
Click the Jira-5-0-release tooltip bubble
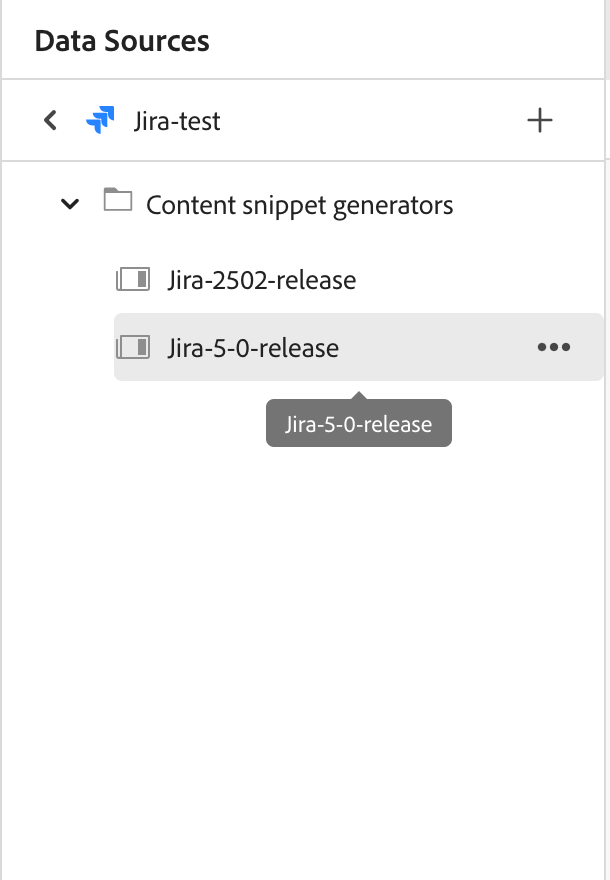(x=359, y=423)
